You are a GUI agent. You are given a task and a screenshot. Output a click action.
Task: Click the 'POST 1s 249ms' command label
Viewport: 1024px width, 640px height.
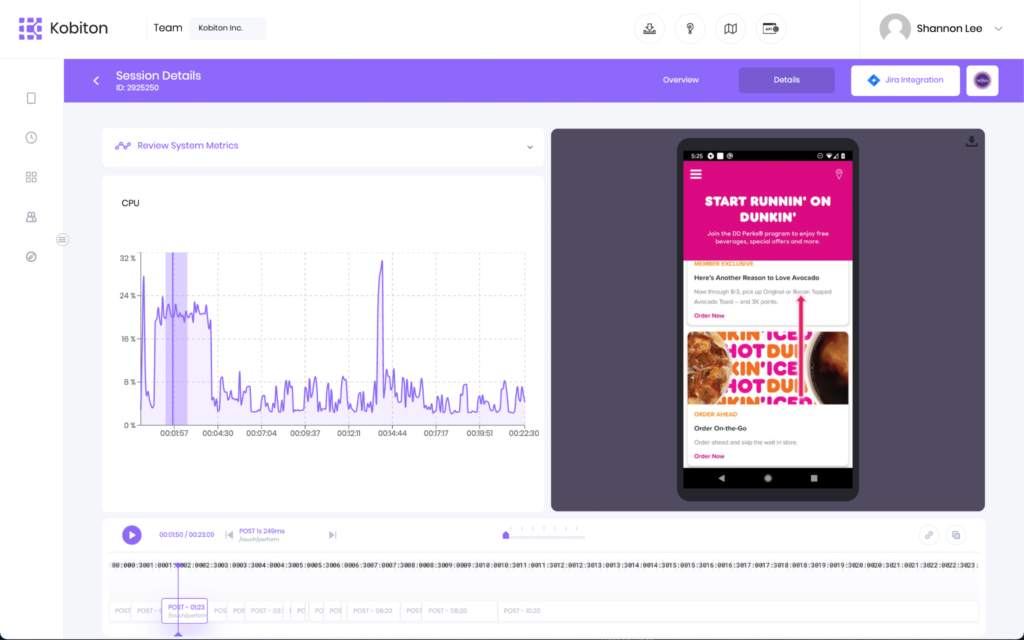(262, 531)
